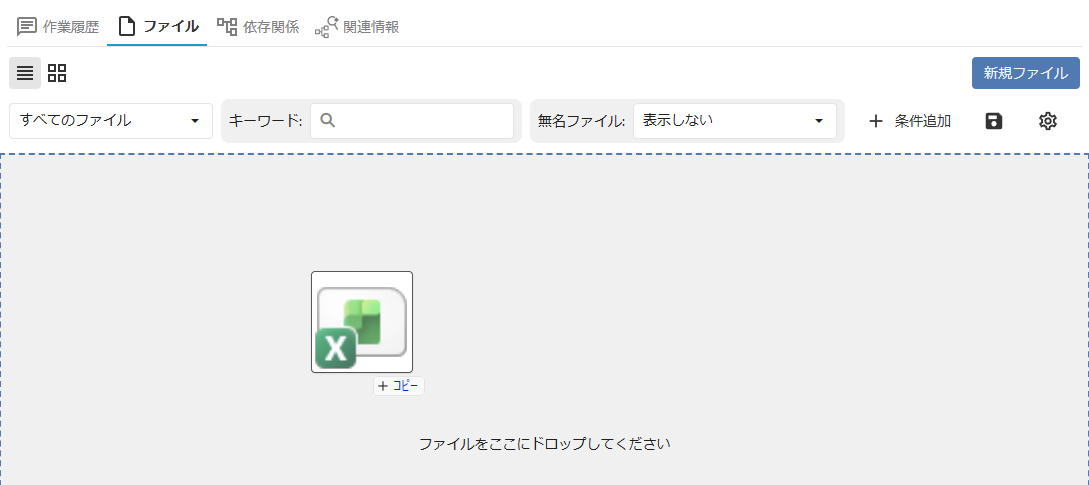Viewport: 1089px width, 485px height.
Task: Select the ファイル tab
Action: [158, 27]
